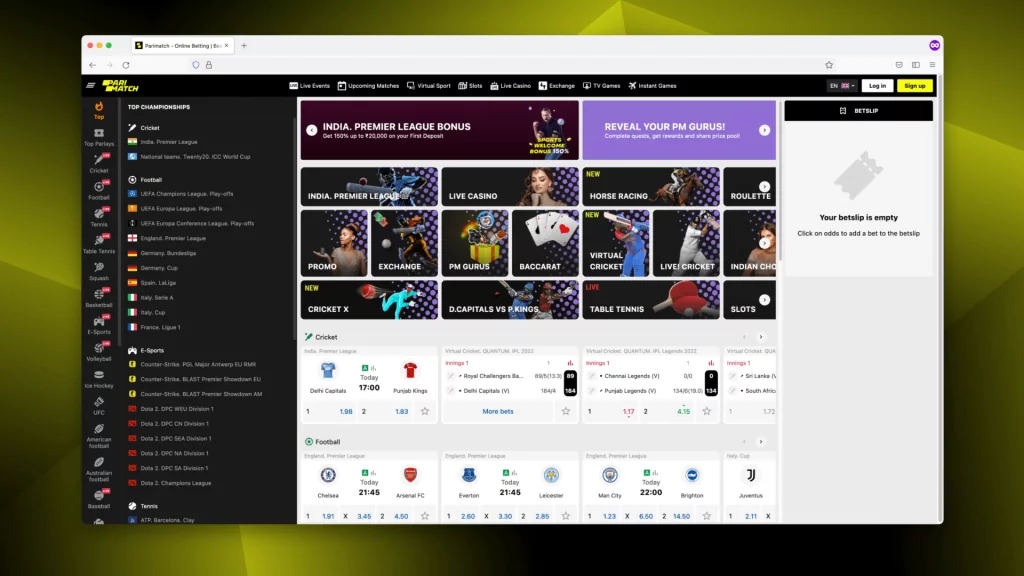1024x576 pixels.
Task: Show previous promo banner with left arrow
Action: pos(312,130)
